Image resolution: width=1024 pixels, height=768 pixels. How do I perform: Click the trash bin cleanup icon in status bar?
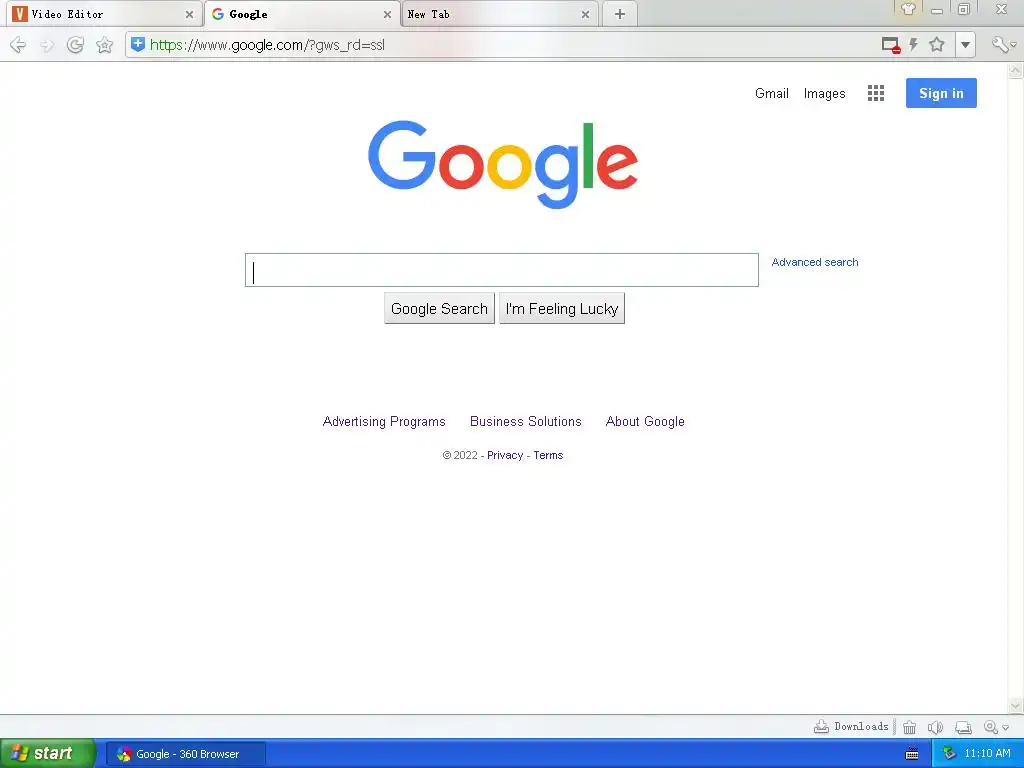pyautogui.click(x=909, y=727)
